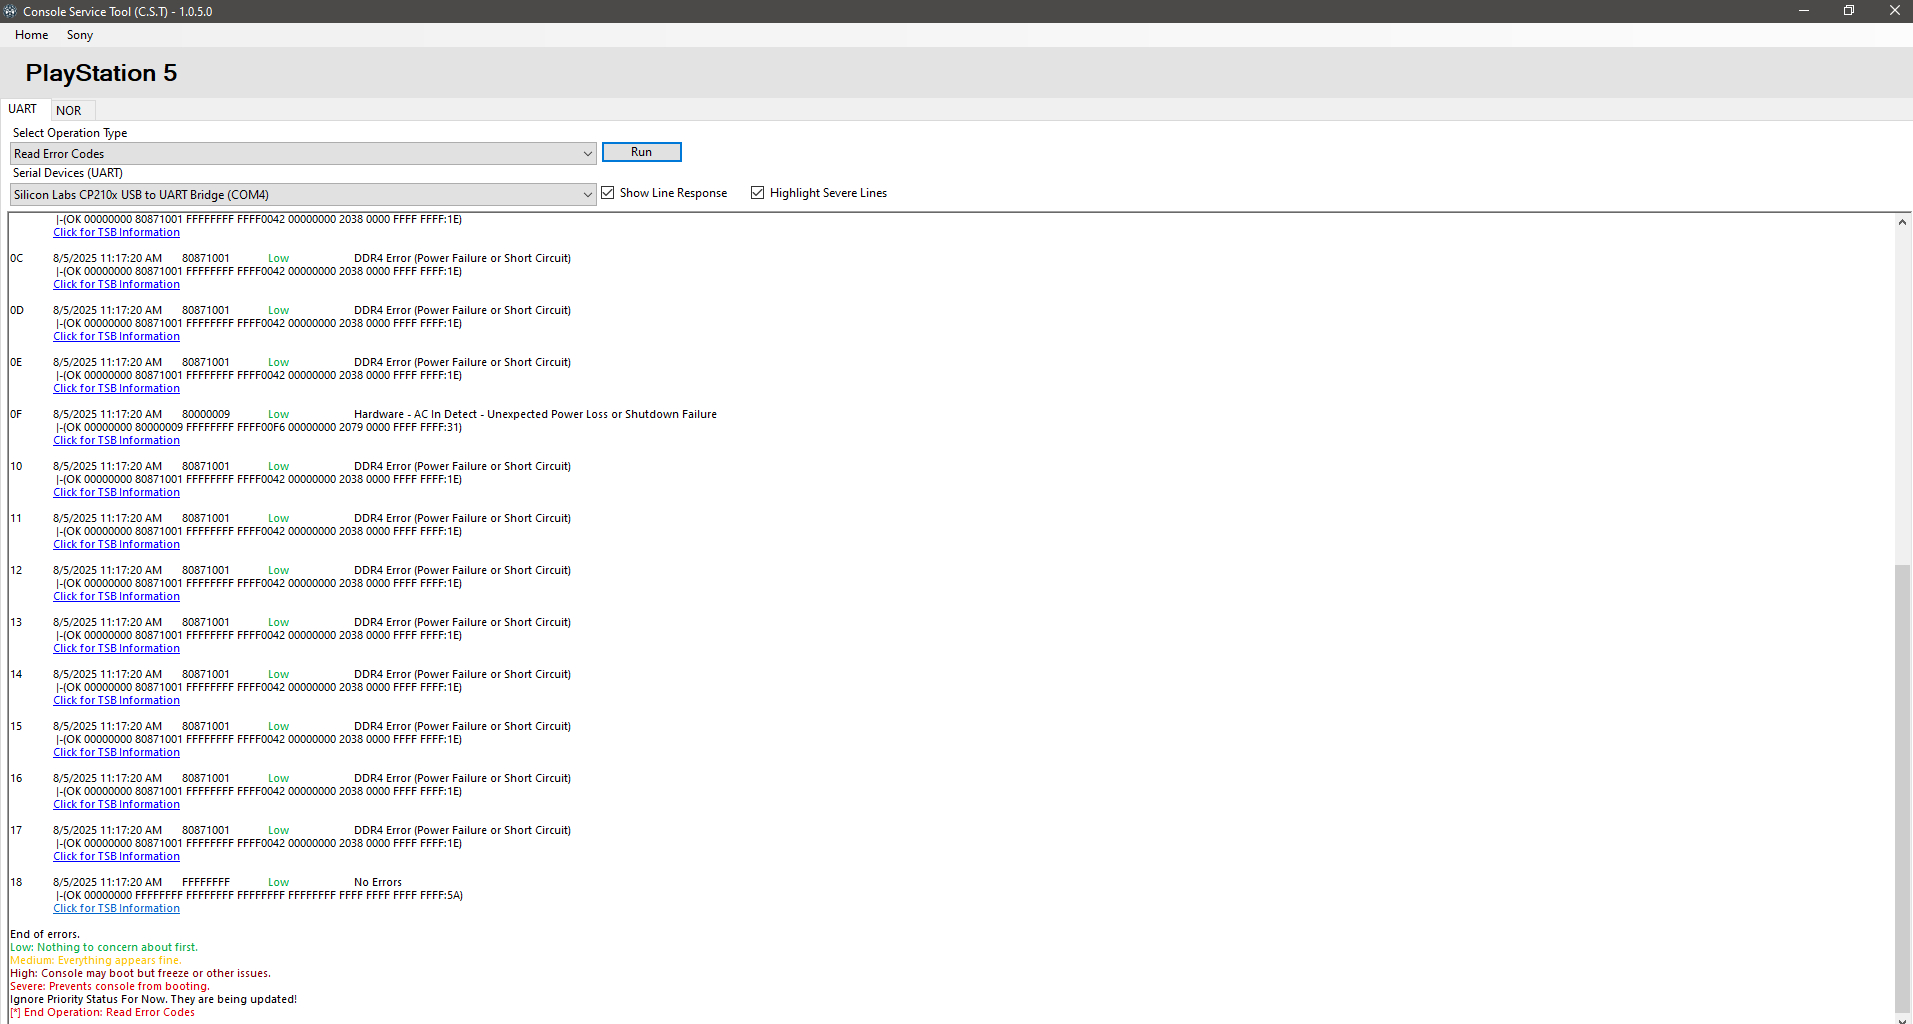Click 'Medium: Everything appears fine.' legend
Image resolution: width=1913 pixels, height=1024 pixels.
[x=96, y=961]
